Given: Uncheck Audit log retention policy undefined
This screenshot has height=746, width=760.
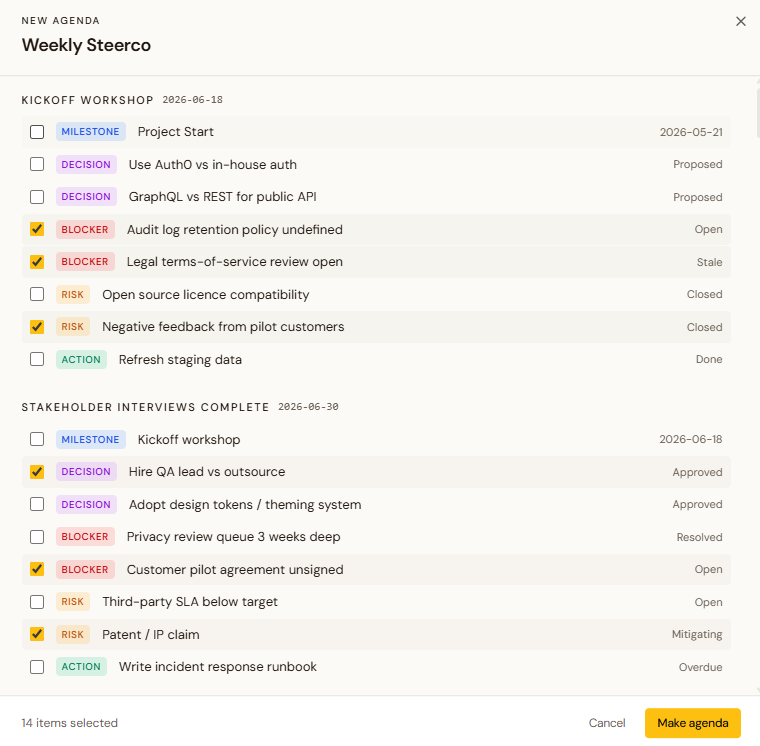Looking at the screenshot, I should (x=37, y=229).
